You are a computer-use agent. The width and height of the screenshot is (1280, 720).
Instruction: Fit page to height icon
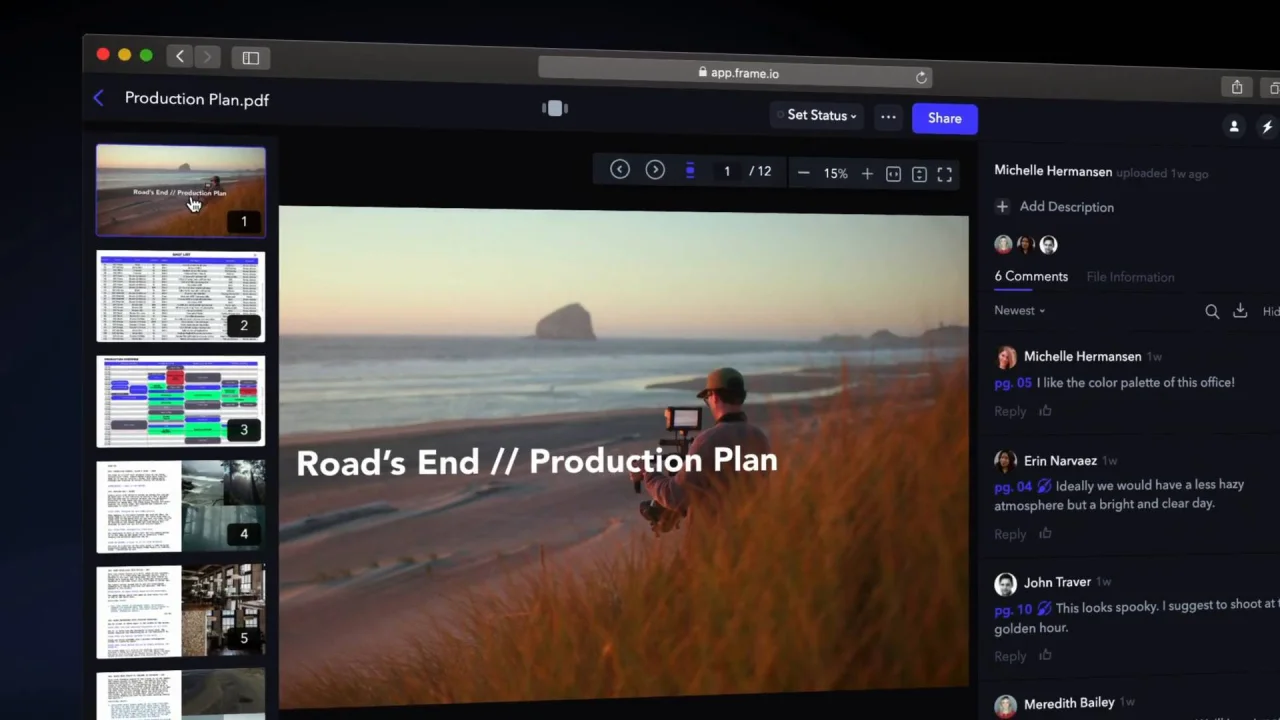tap(919, 175)
